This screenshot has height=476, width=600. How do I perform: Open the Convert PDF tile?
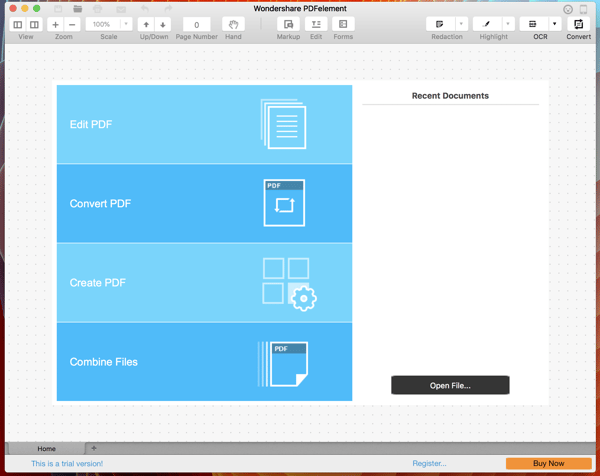point(204,204)
